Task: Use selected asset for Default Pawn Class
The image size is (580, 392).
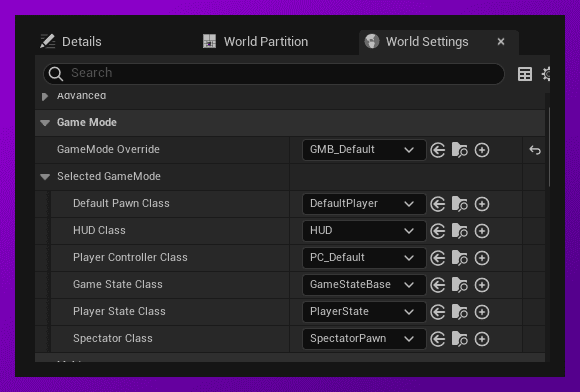Action: [x=438, y=204]
